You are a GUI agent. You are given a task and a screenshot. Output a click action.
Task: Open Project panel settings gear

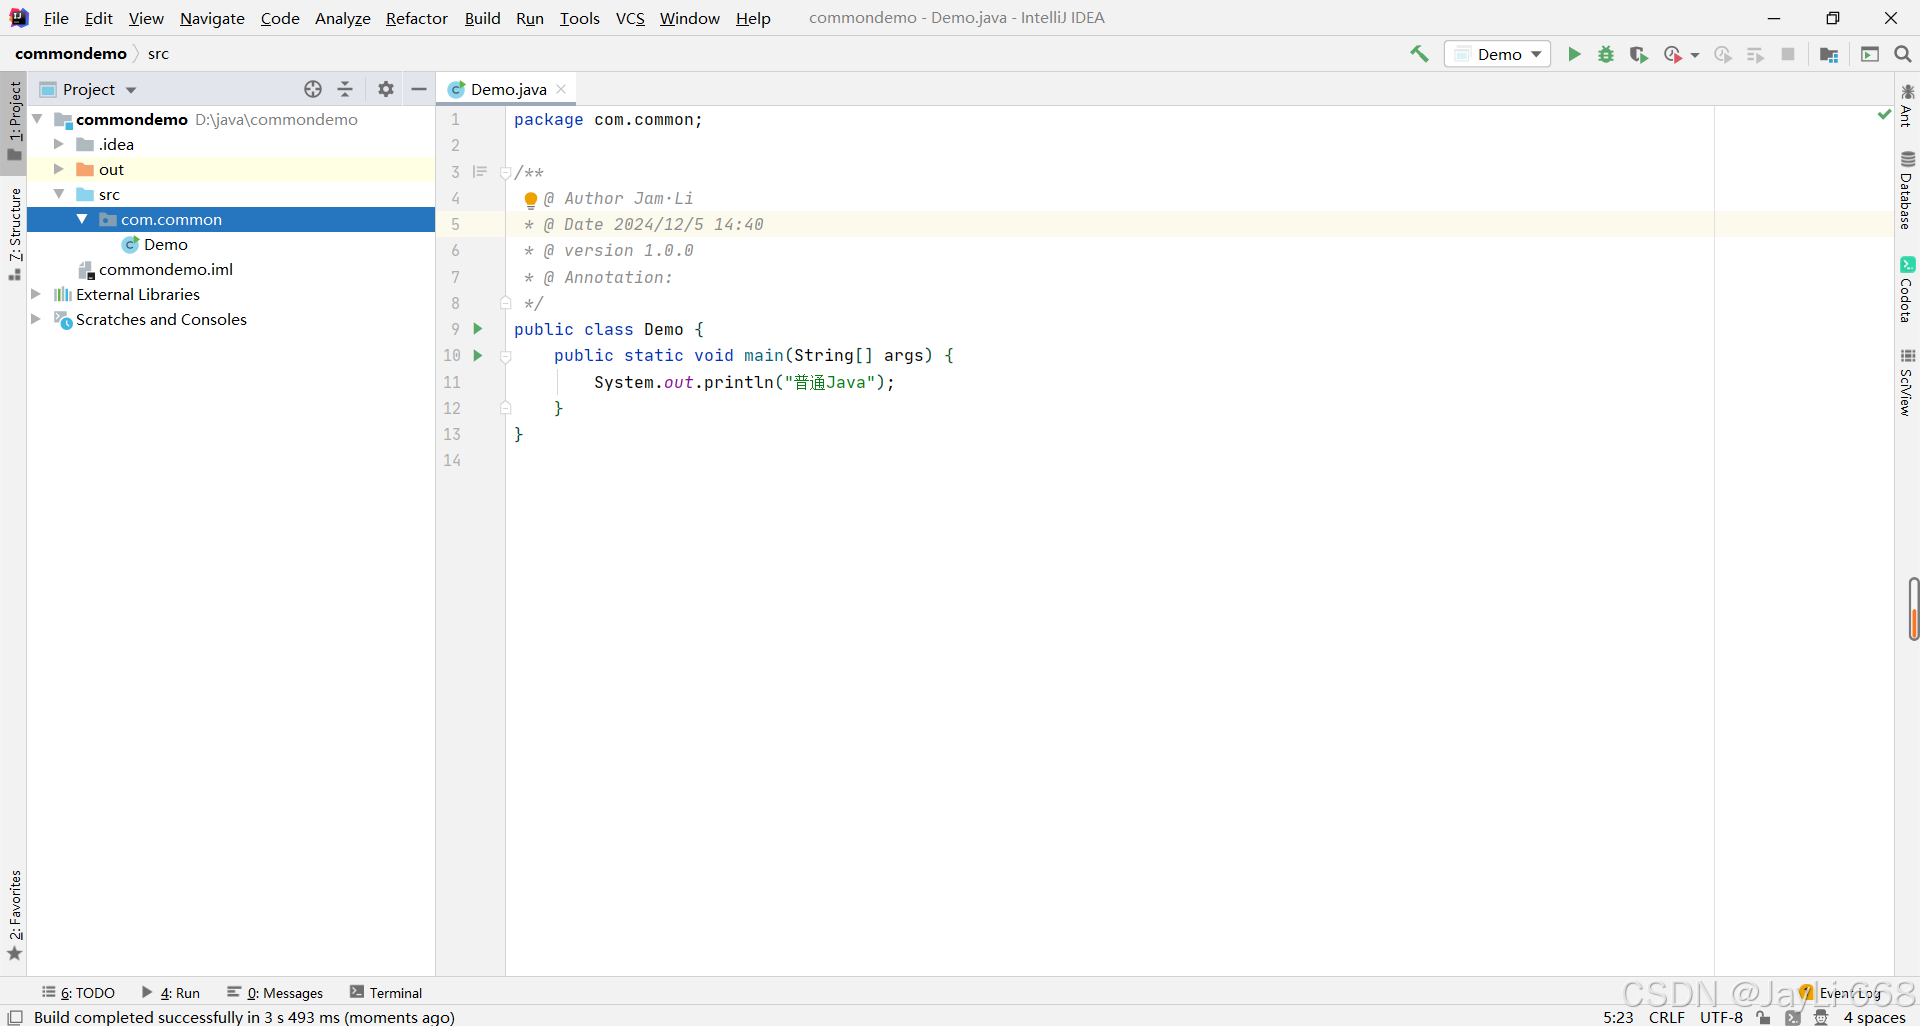(386, 89)
